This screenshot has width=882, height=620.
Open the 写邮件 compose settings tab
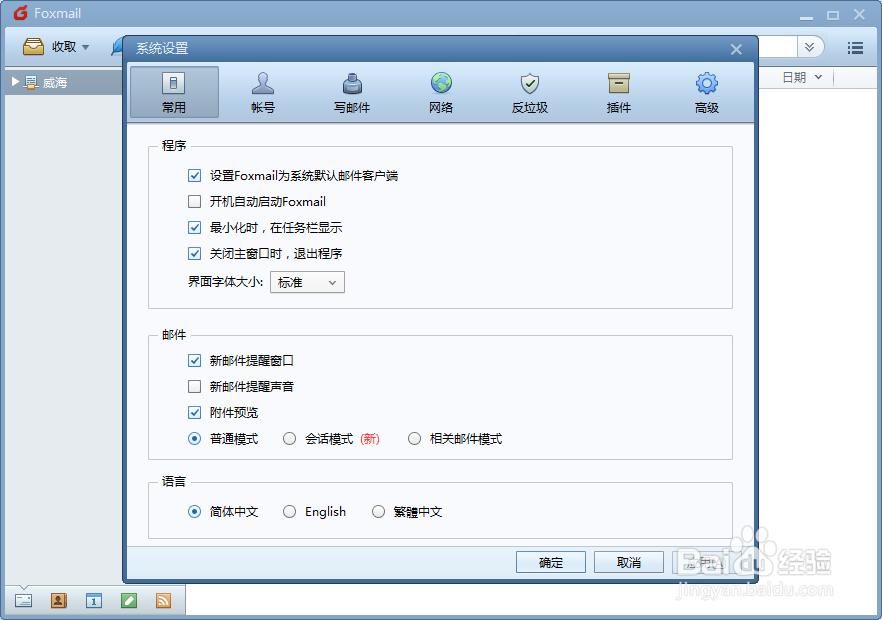click(352, 92)
